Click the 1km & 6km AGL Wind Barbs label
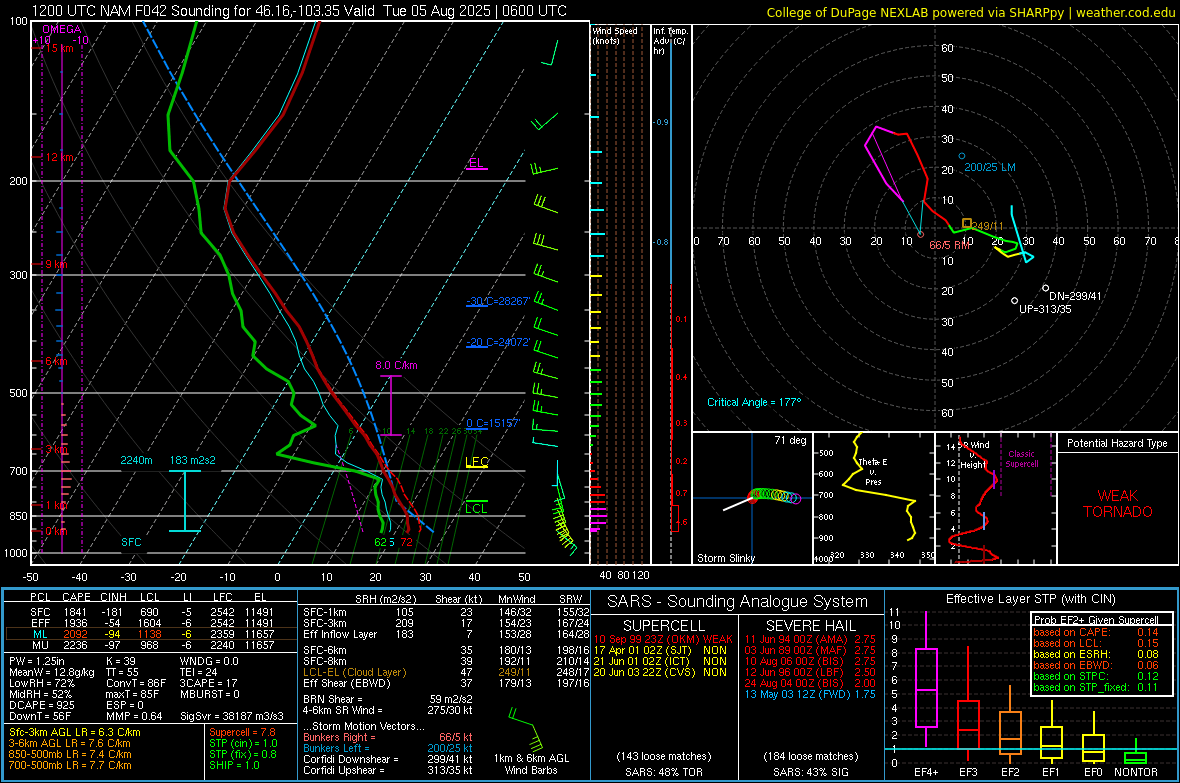 point(531,764)
